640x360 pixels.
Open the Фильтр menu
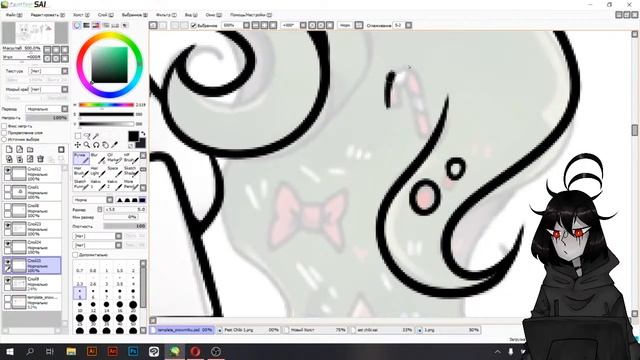pyautogui.click(x=167, y=15)
